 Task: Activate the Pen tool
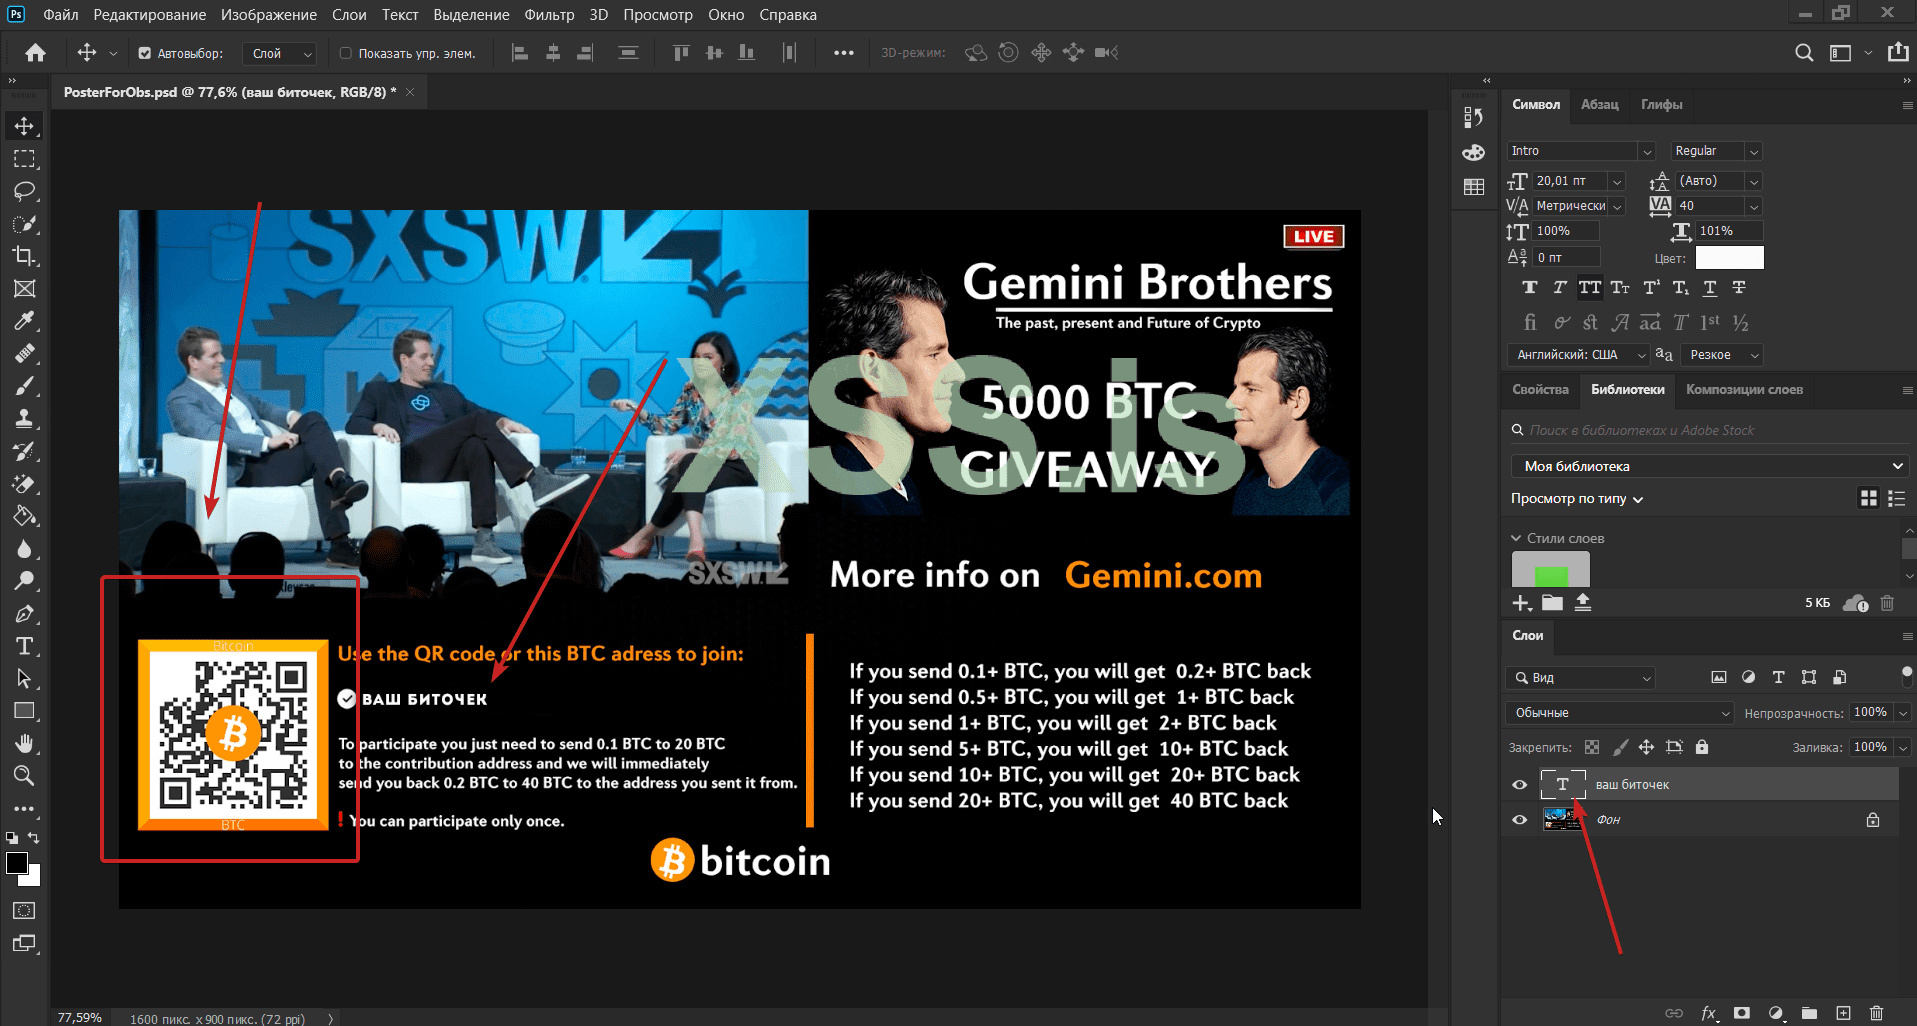click(x=24, y=614)
